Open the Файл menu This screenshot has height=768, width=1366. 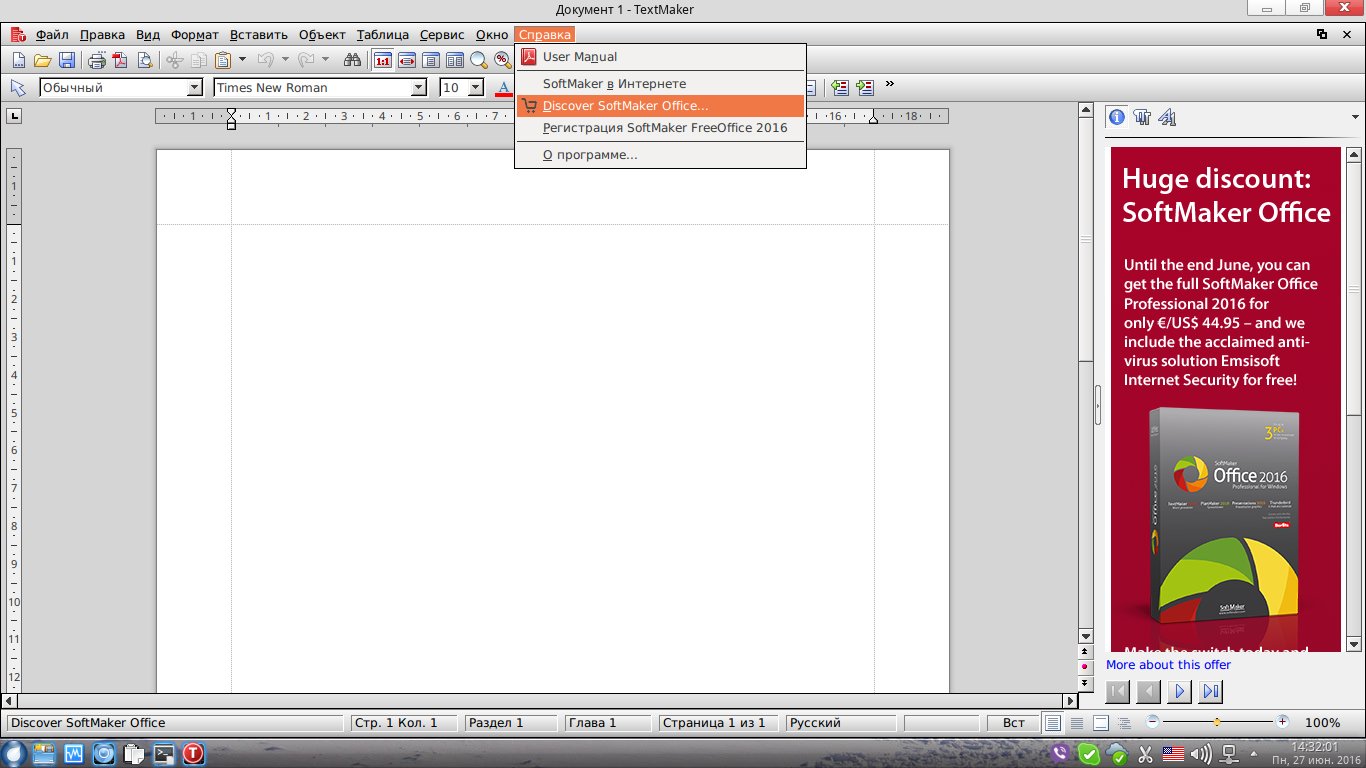[52, 35]
